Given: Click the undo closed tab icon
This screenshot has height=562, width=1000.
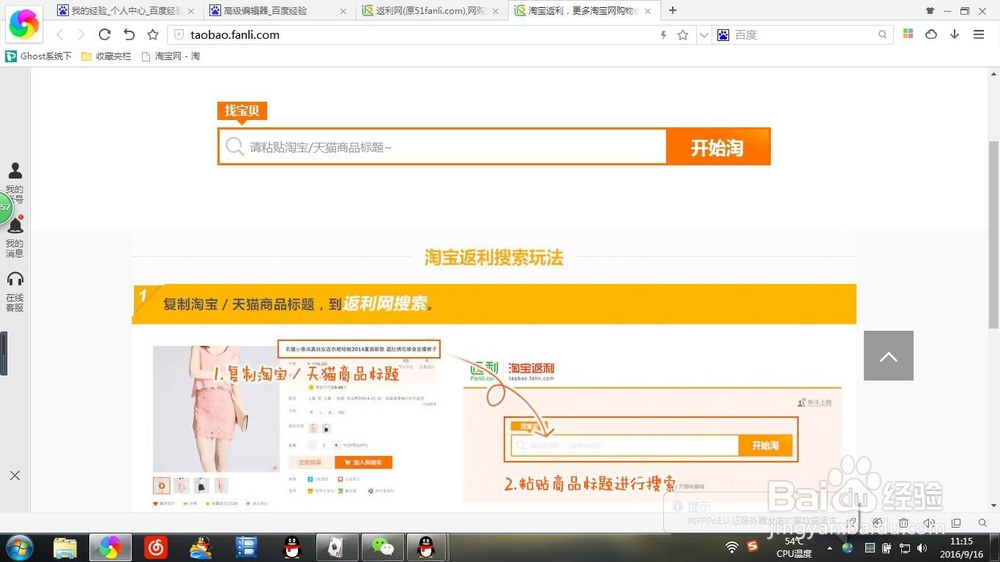Looking at the screenshot, I should click(129, 34).
